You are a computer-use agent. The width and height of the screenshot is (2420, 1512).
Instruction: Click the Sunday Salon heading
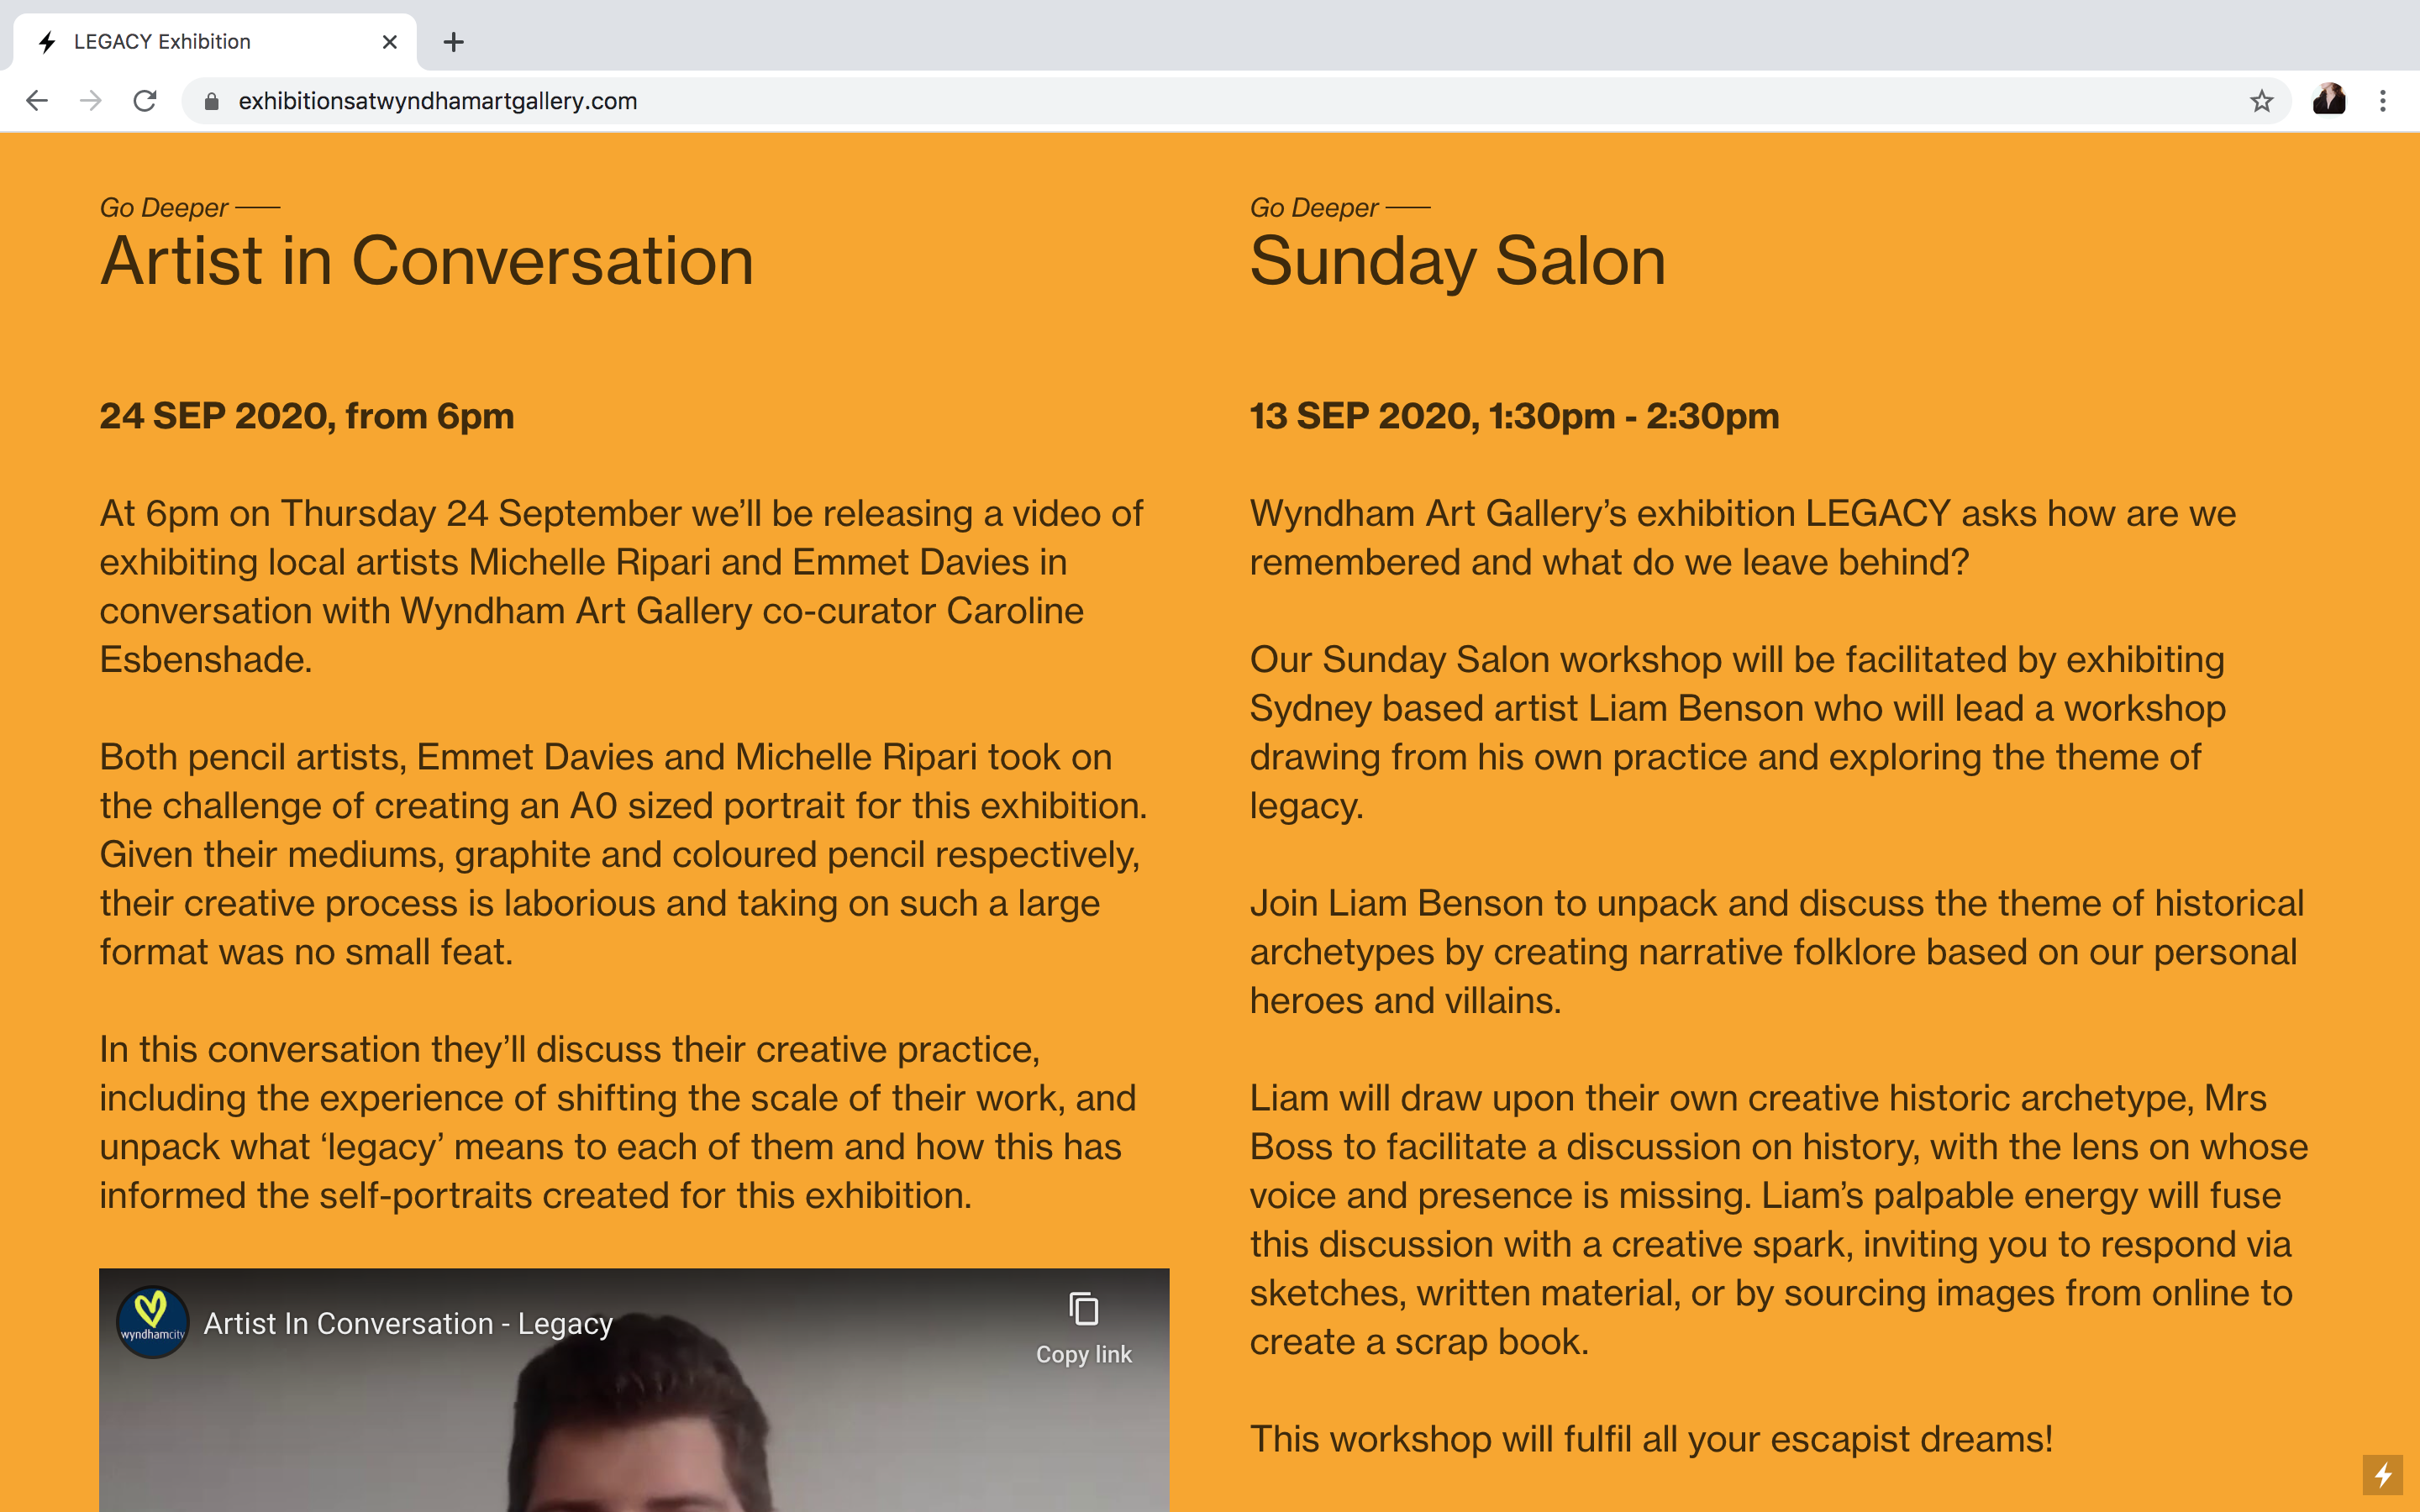[1458, 261]
